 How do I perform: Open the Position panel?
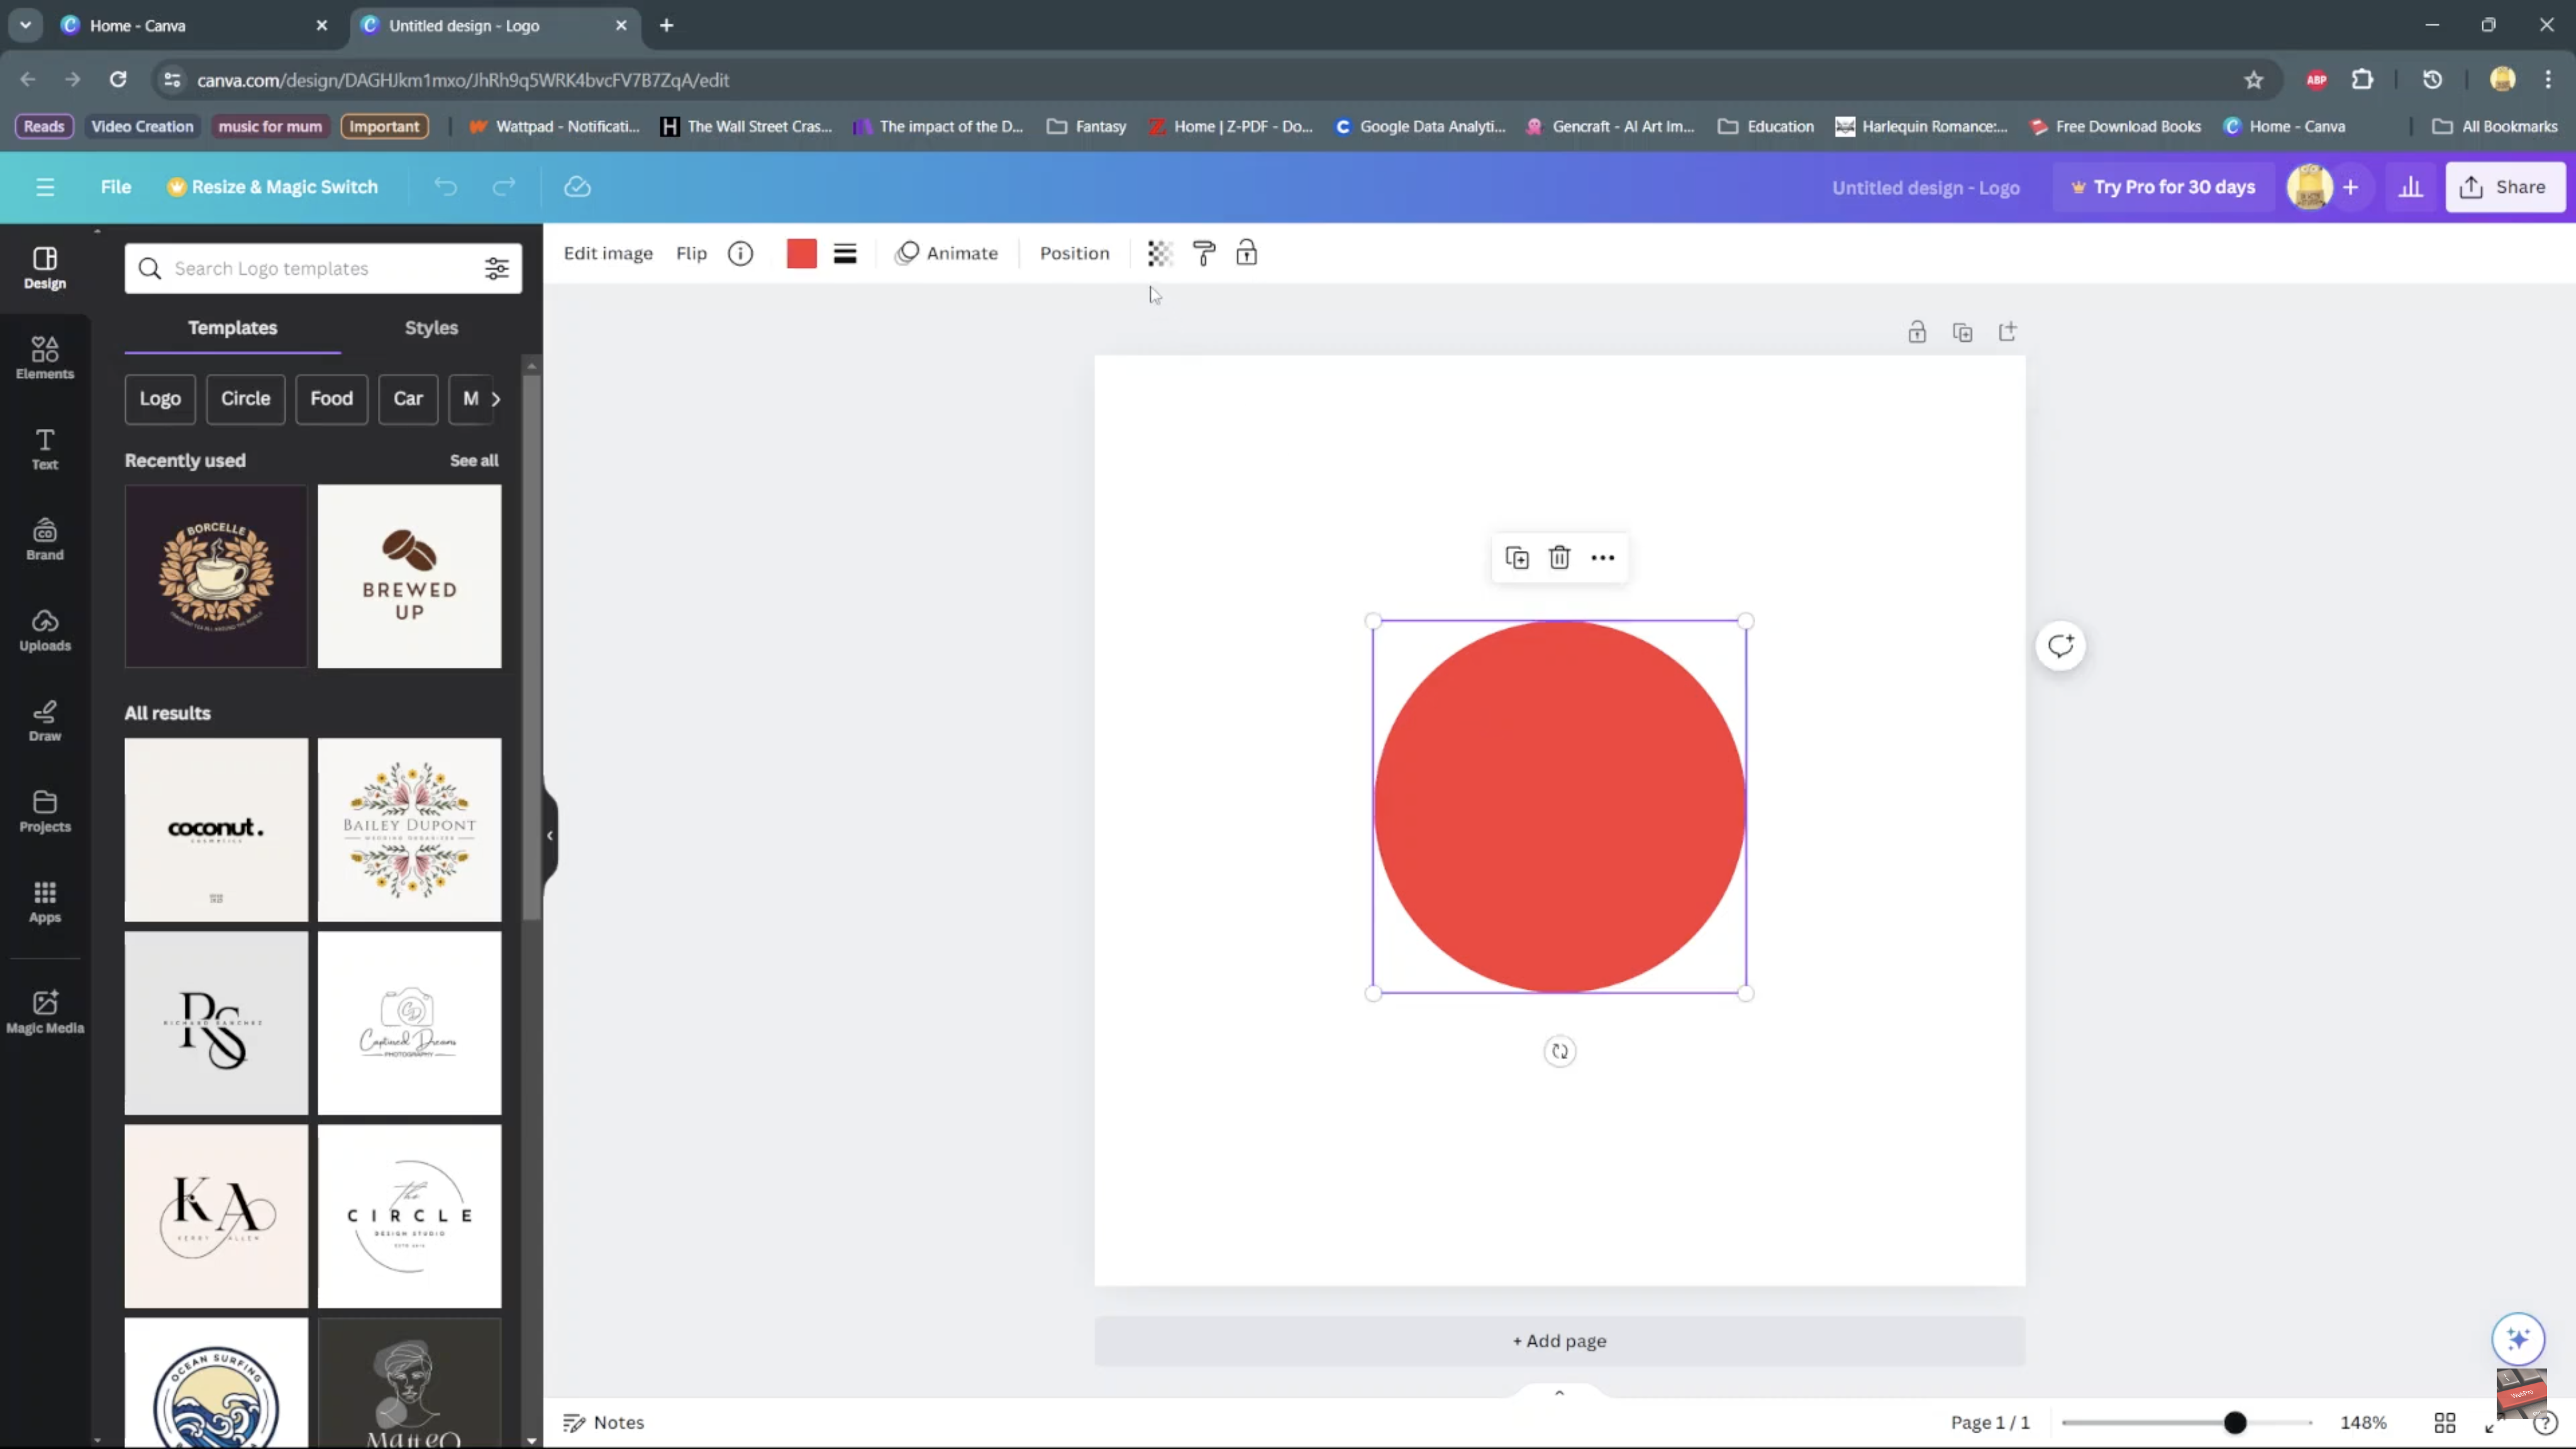pyautogui.click(x=1074, y=253)
